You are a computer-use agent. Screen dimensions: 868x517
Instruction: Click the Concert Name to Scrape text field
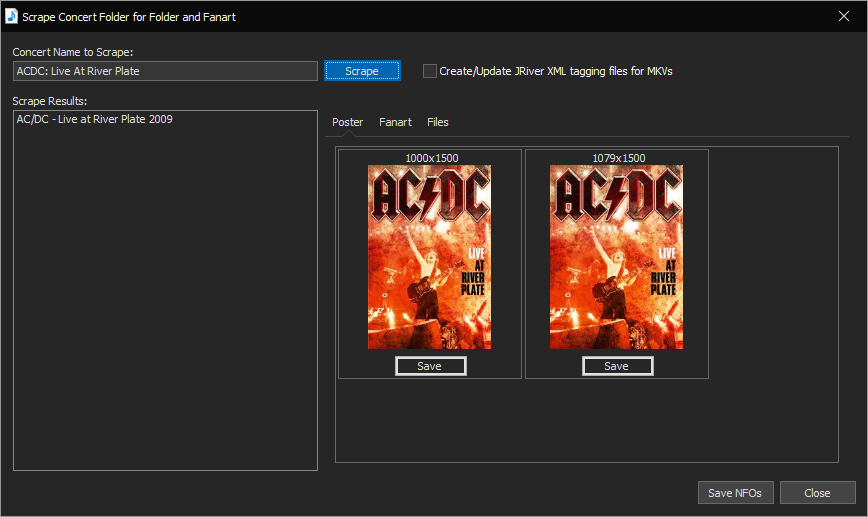165,71
